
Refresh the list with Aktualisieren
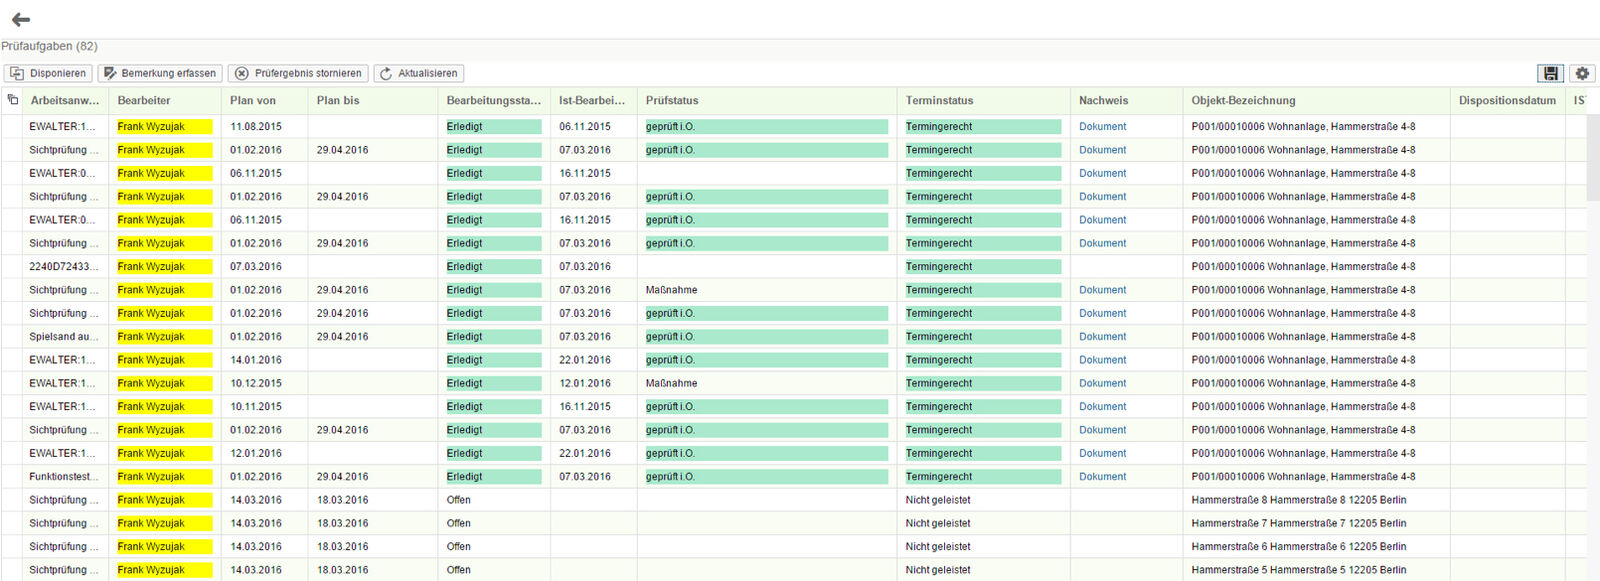[418, 73]
